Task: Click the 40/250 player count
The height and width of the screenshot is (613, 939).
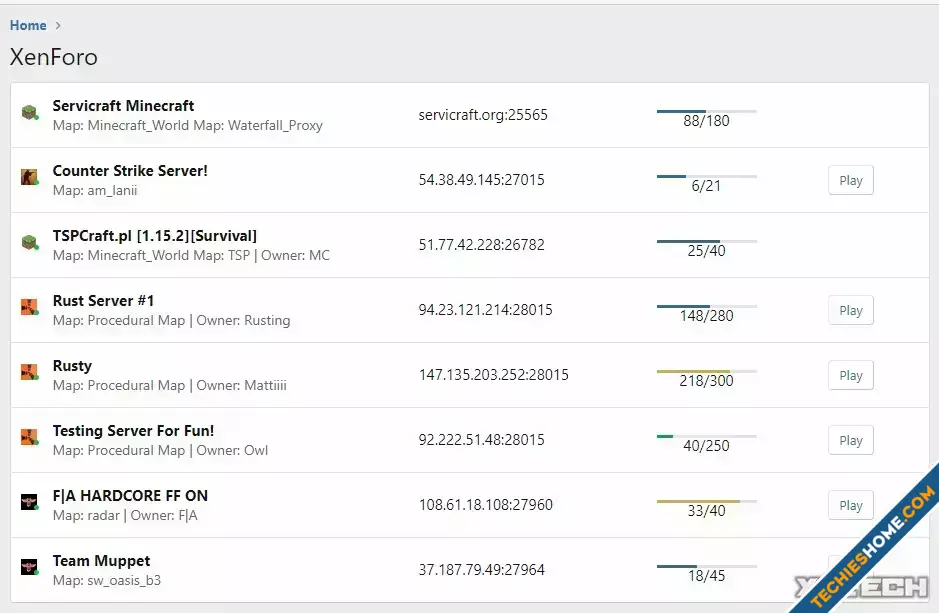Action: point(707,446)
